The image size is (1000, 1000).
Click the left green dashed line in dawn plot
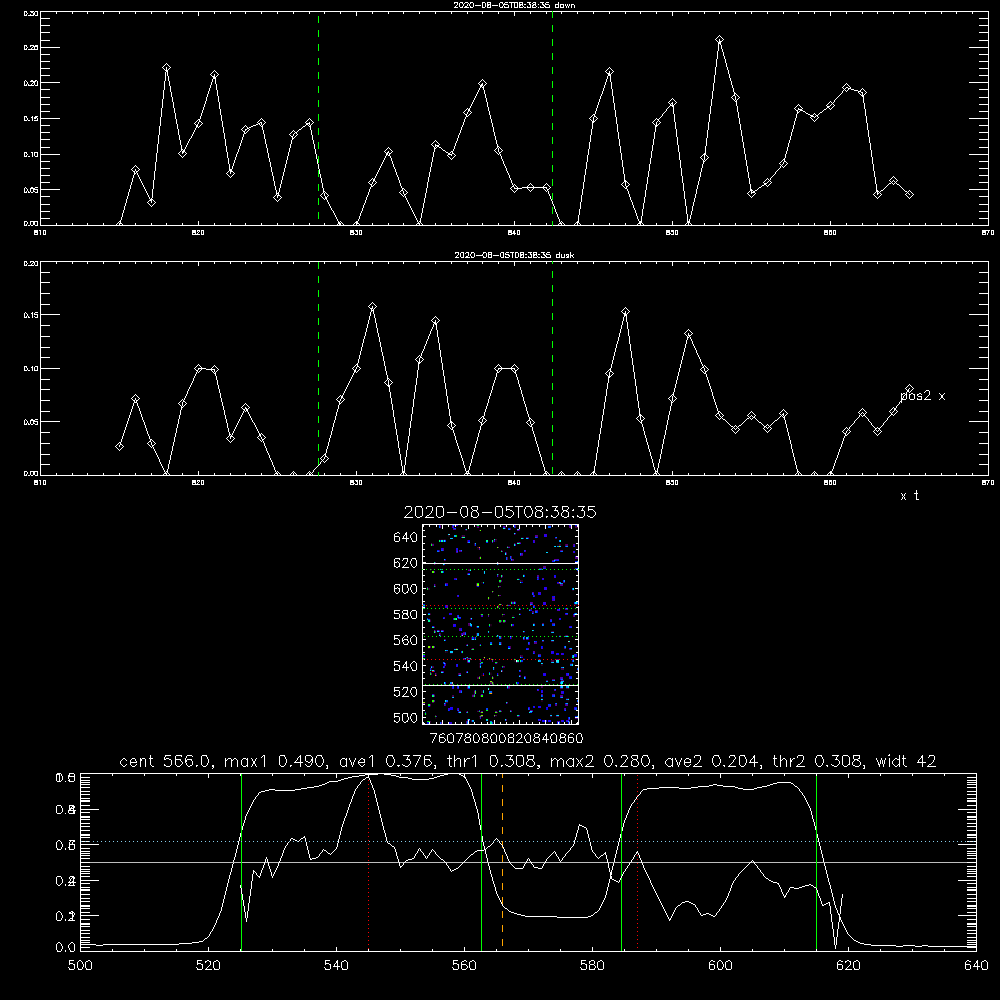(x=318, y=119)
